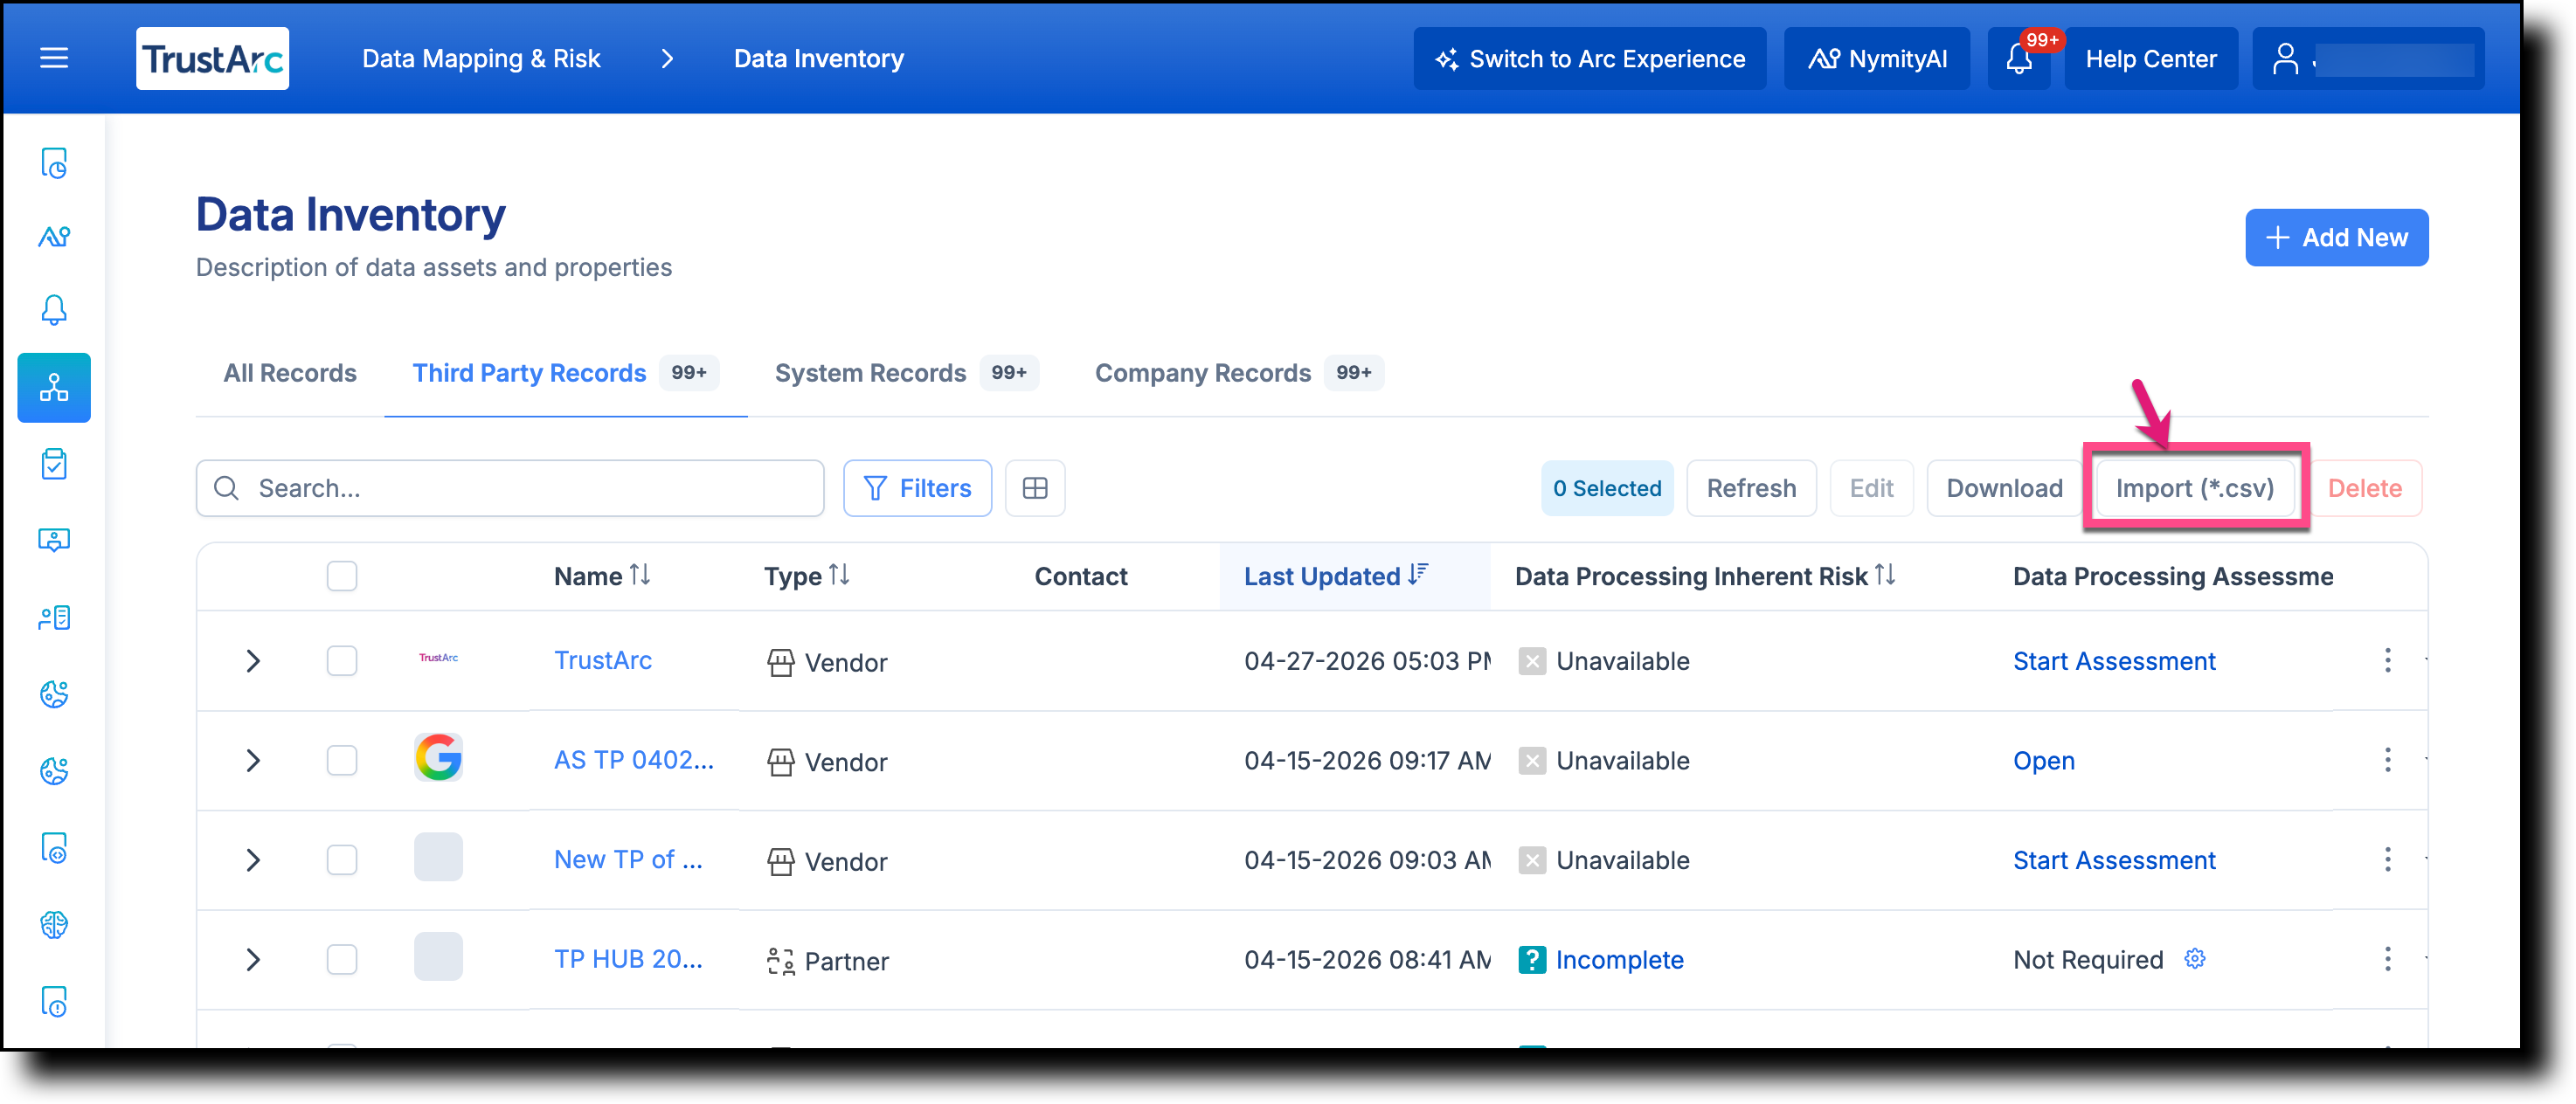Open the column layout grid icon
Screen dimensions: 2576x1104
[x=1035, y=488]
